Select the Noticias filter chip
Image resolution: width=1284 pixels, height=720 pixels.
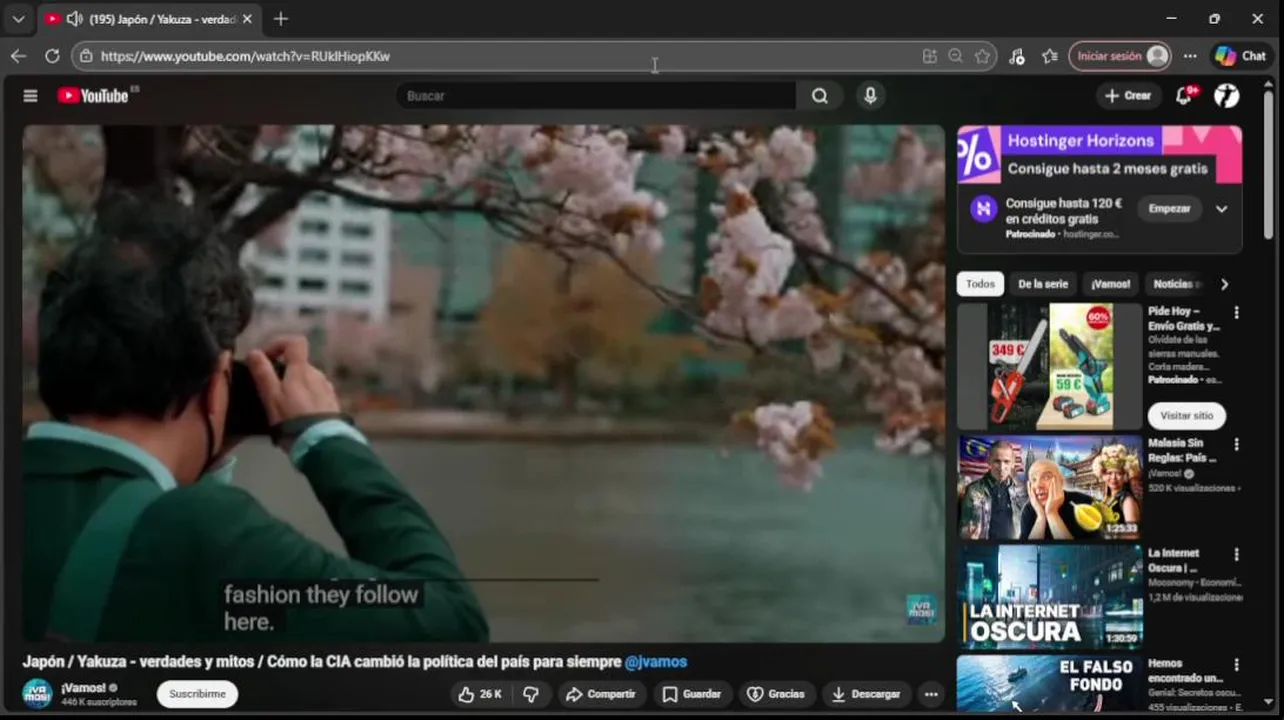pyautogui.click(x=1176, y=284)
